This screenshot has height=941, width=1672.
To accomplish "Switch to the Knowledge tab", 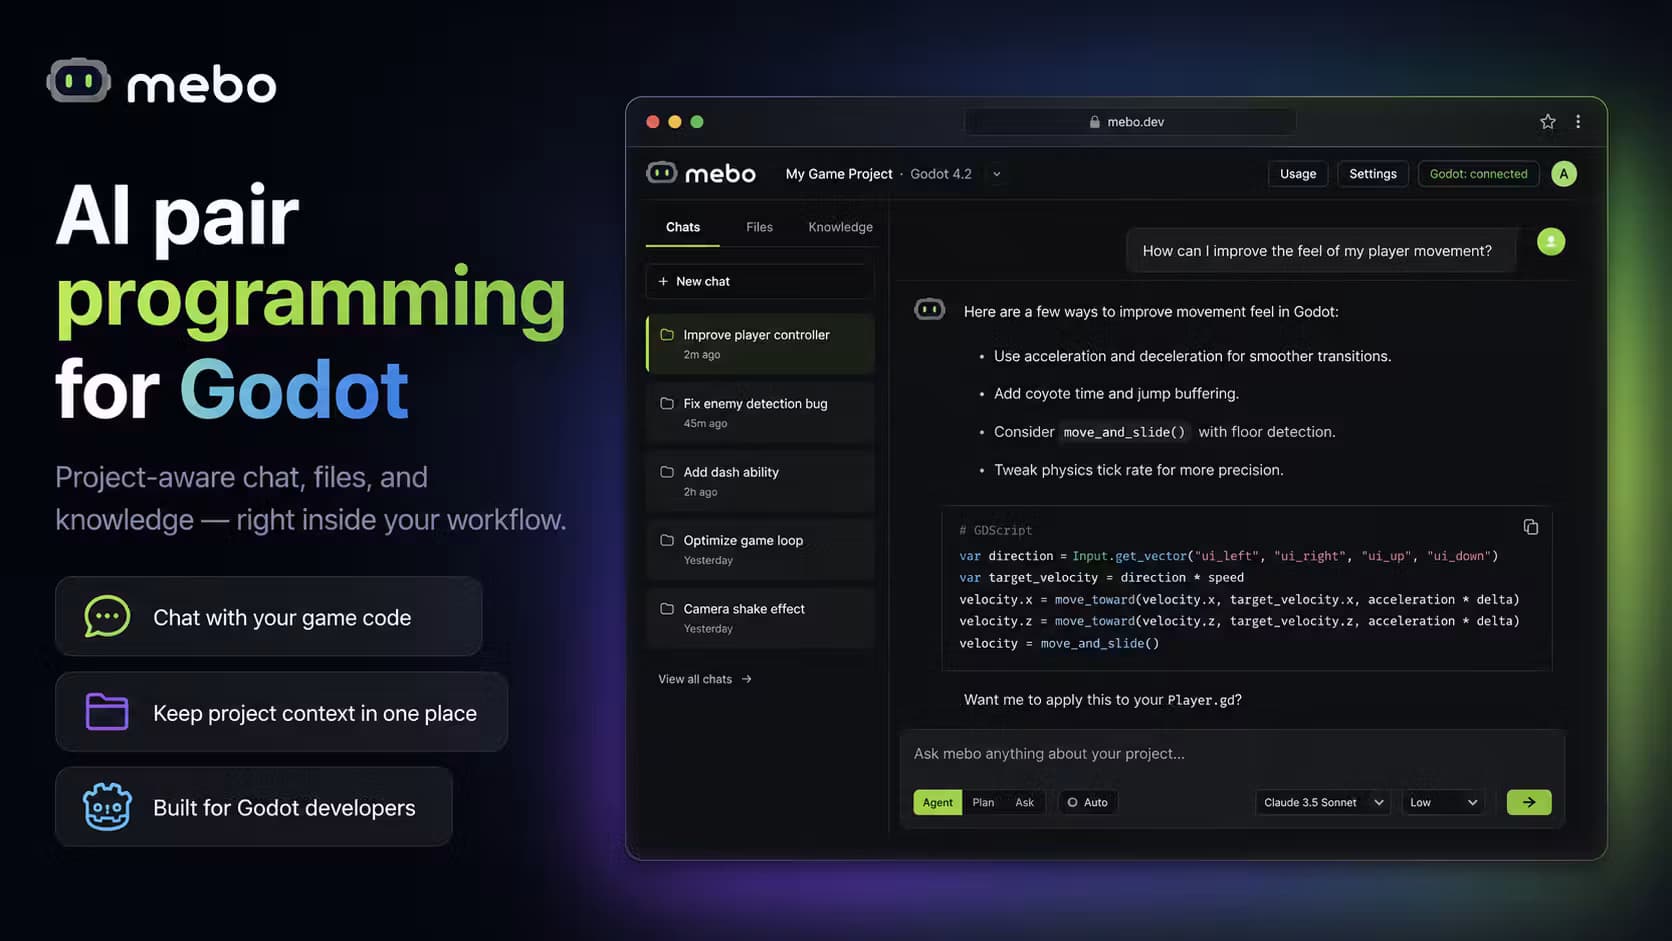I will pos(840,227).
